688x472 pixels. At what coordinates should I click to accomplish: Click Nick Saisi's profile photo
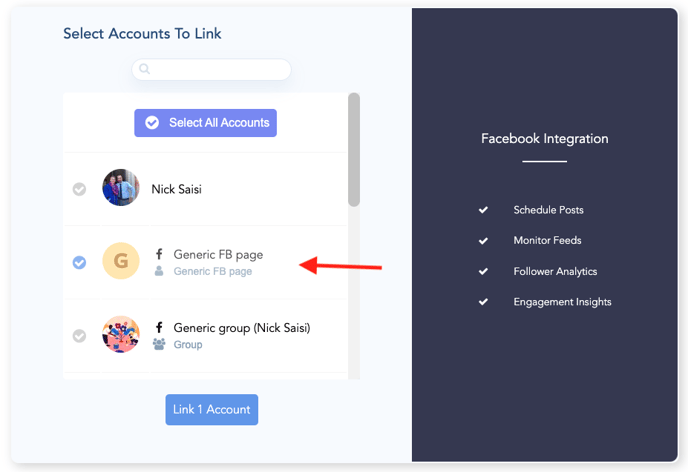(x=121, y=188)
